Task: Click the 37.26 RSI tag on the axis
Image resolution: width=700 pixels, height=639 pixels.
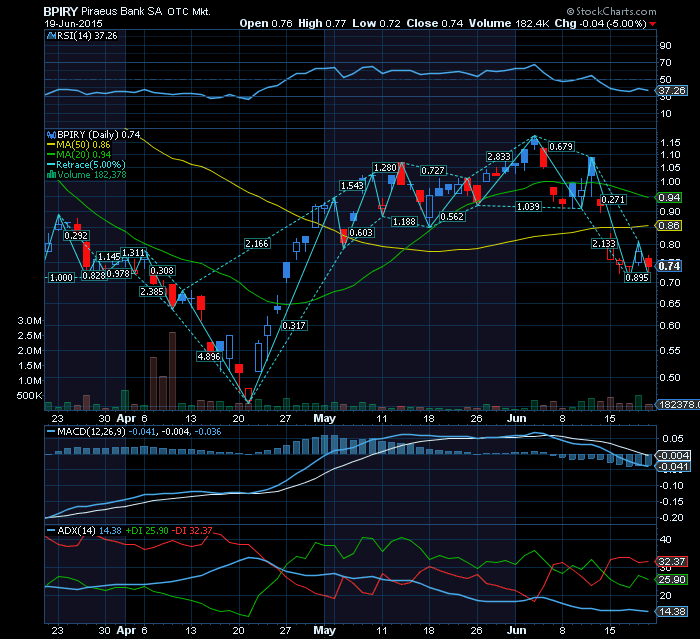Action: 672,91
